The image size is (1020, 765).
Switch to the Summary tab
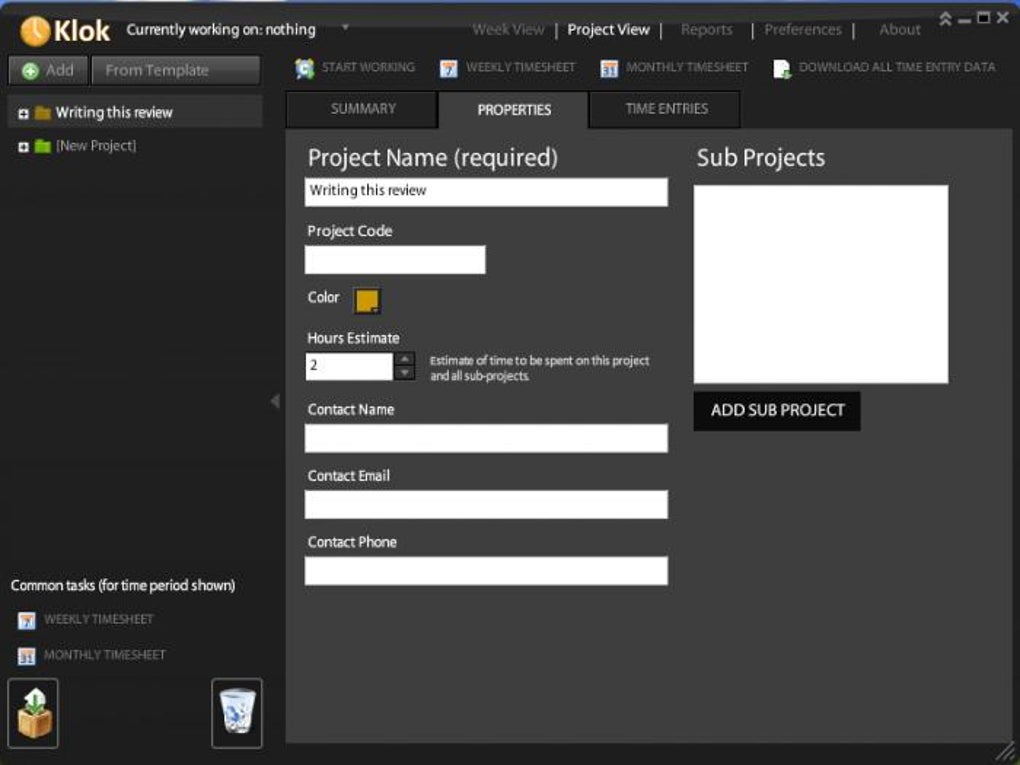[x=362, y=109]
